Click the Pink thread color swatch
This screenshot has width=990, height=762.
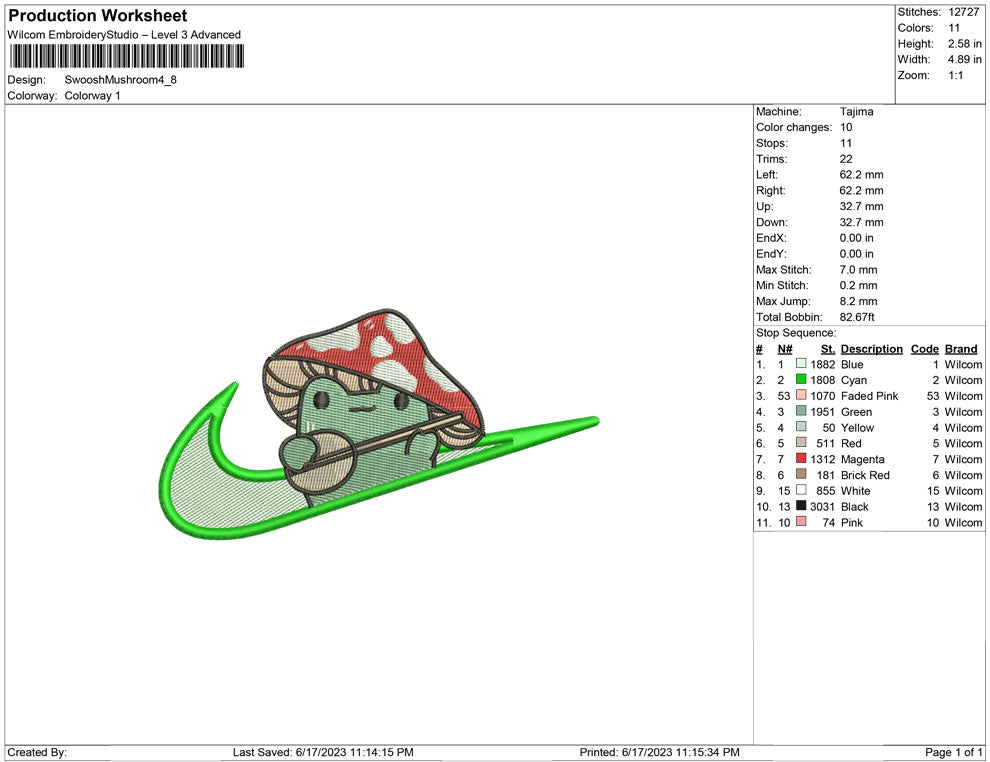tap(801, 521)
